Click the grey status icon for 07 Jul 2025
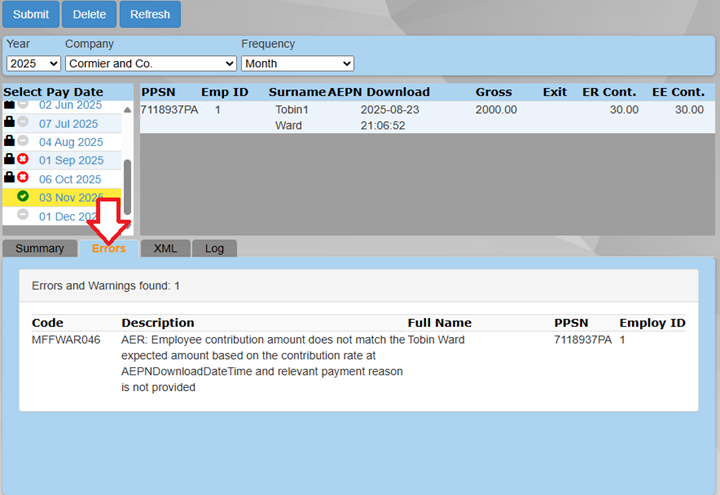Image resolution: width=720 pixels, height=495 pixels. tap(23, 123)
